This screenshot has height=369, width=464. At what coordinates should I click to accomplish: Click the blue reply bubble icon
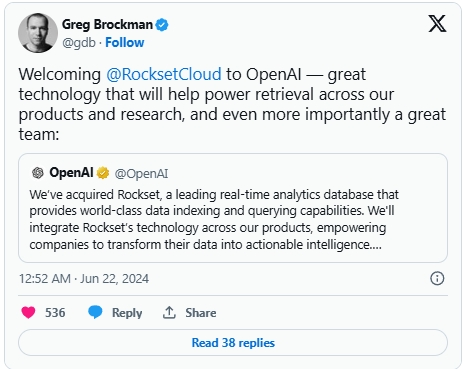click(x=95, y=312)
